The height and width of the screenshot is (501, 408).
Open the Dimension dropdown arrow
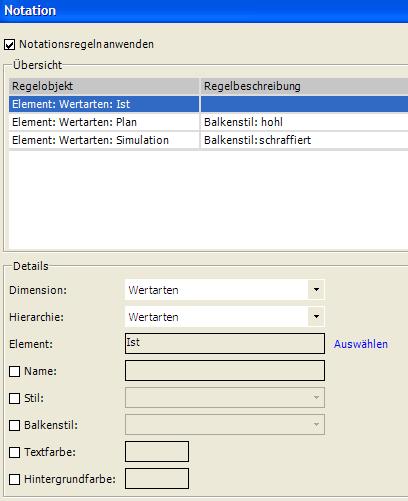point(316,290)
